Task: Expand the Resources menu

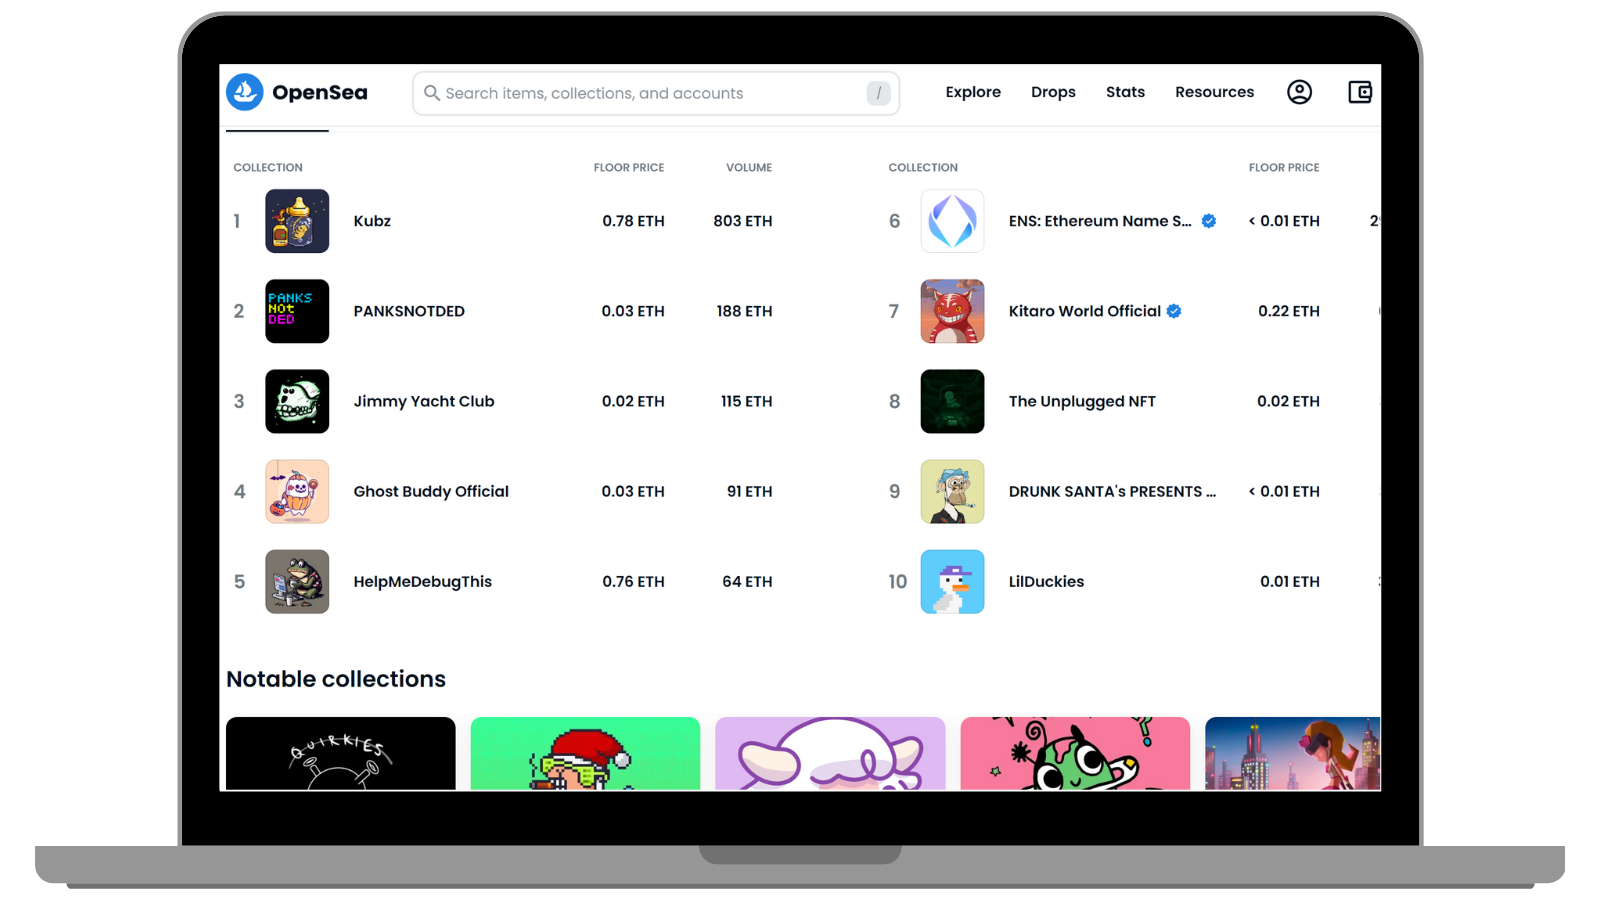Action: click(x=1214, y=92)
